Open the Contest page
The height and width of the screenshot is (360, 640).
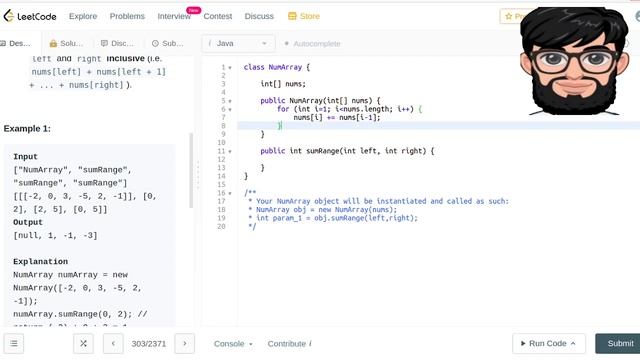point(218,16)
